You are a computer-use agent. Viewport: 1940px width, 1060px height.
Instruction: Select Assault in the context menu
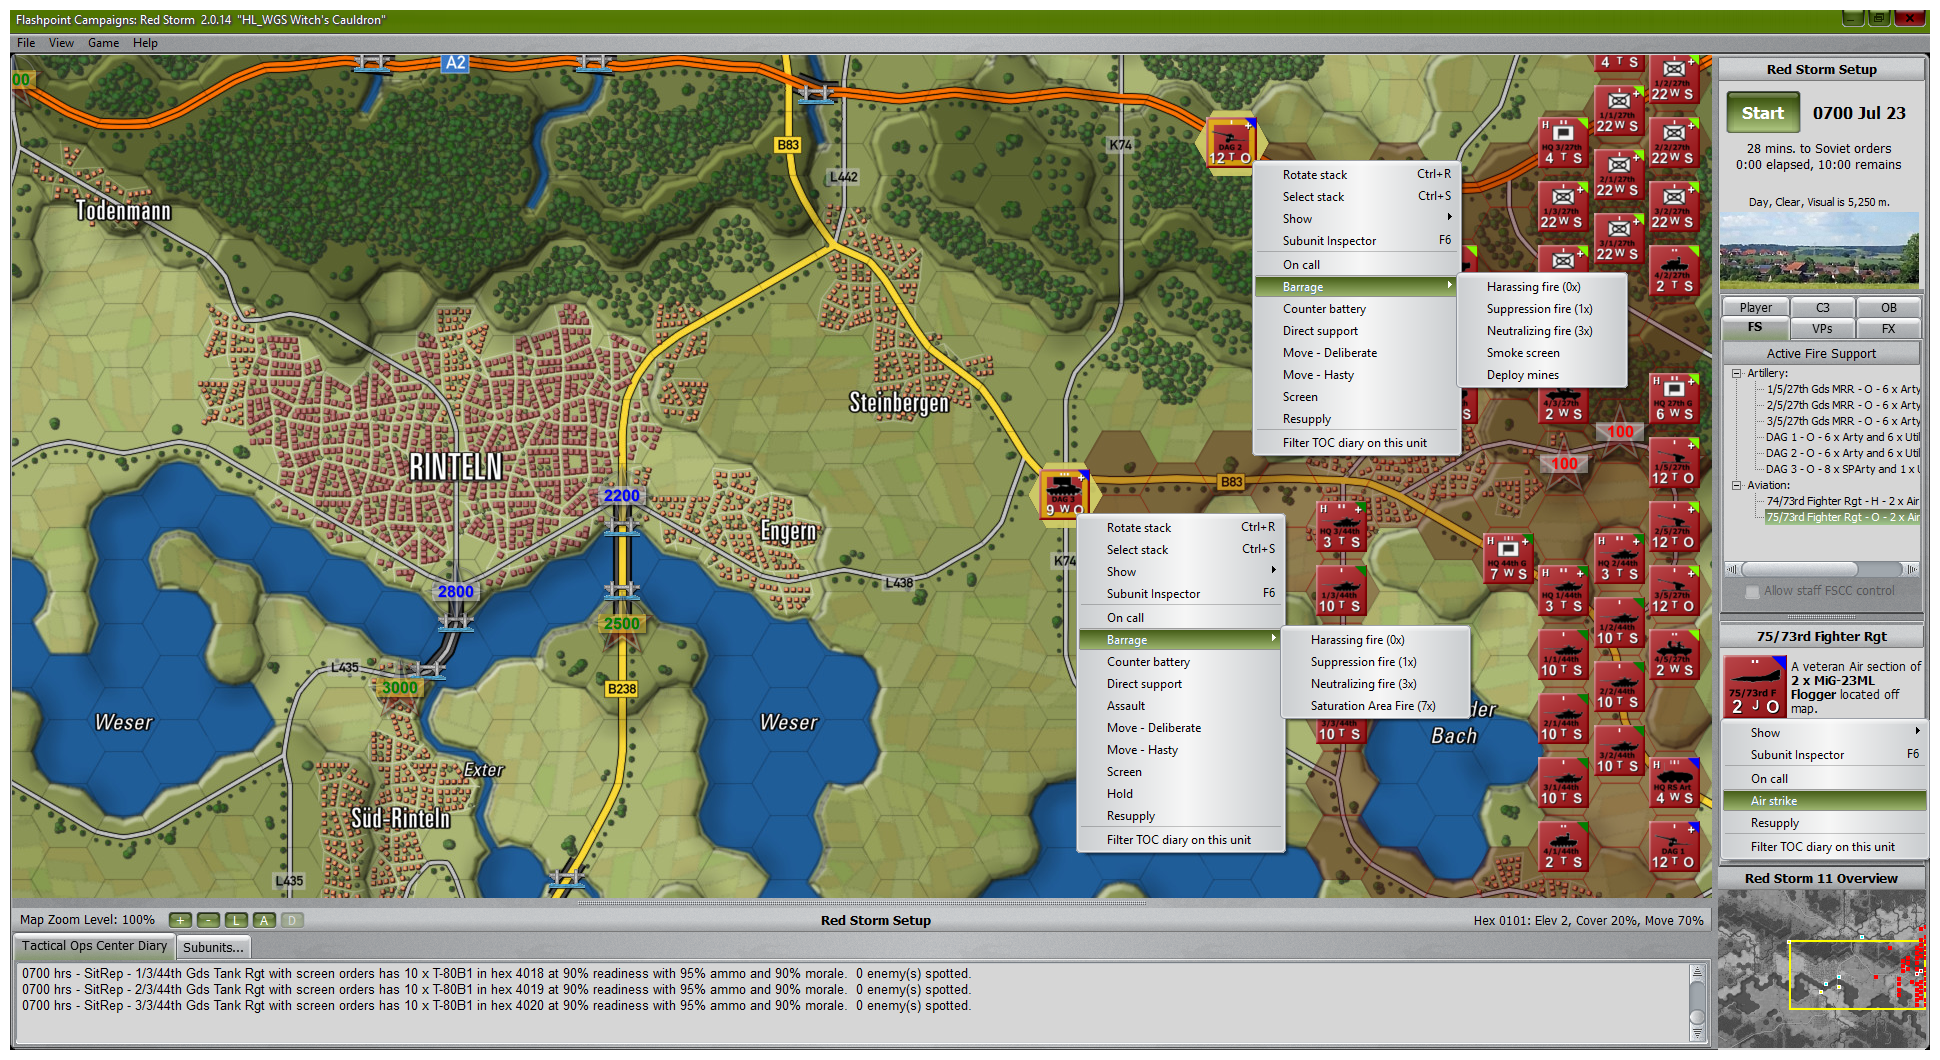[1179, 706]
